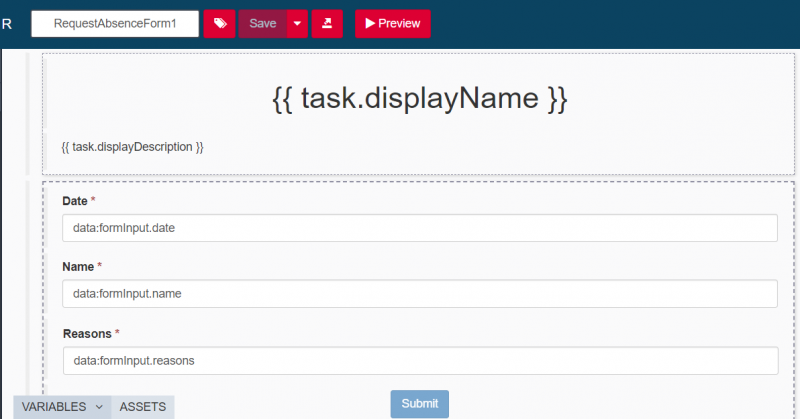
Task: Open the ASSETS tab
Action: [142, 407]
